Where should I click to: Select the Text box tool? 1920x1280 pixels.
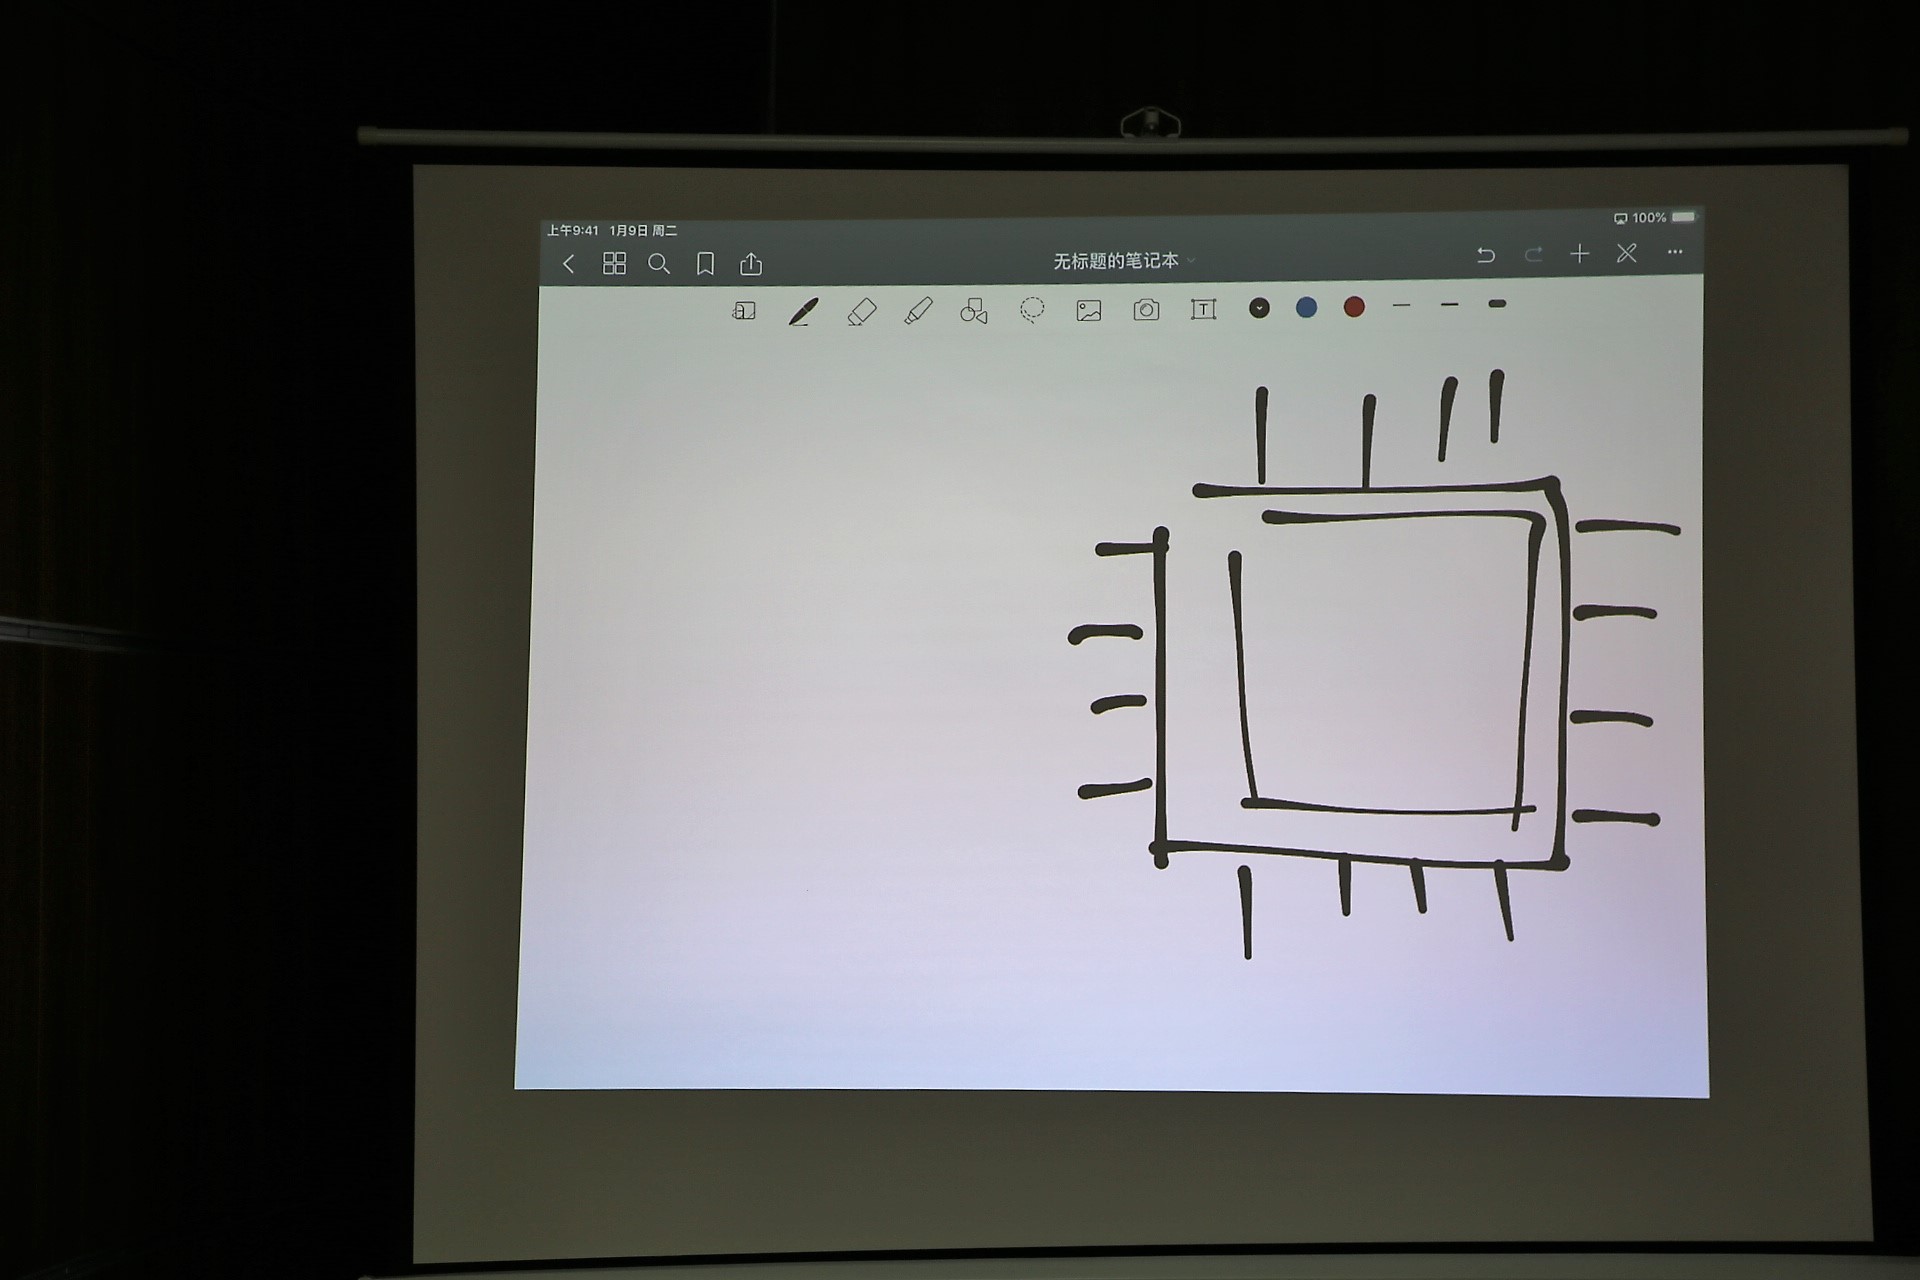(x=1203, y=309)
